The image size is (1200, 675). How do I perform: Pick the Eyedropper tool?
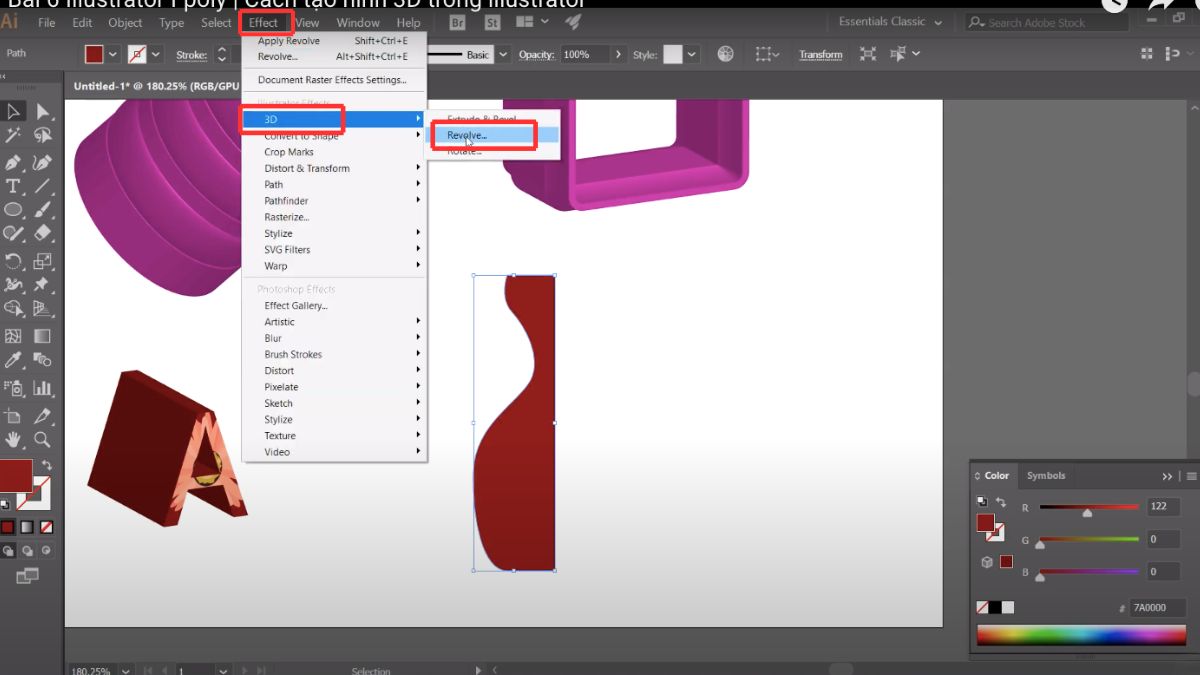click(14, 361)
